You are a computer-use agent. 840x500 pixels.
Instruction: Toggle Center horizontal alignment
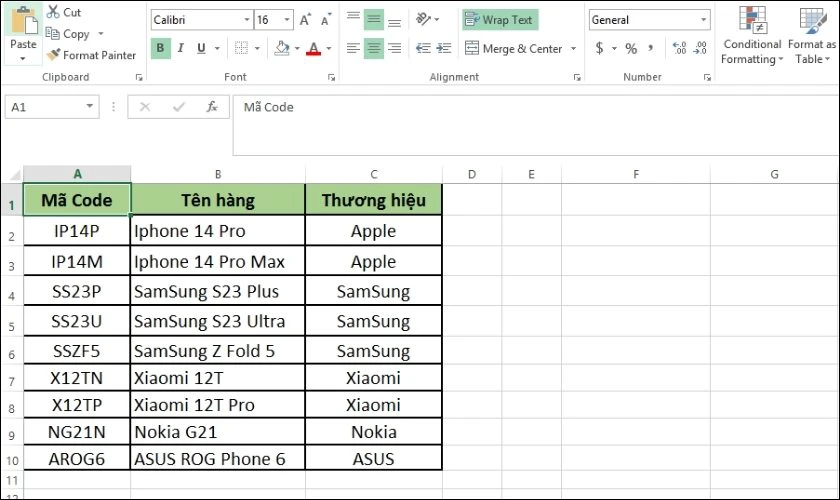374,48
